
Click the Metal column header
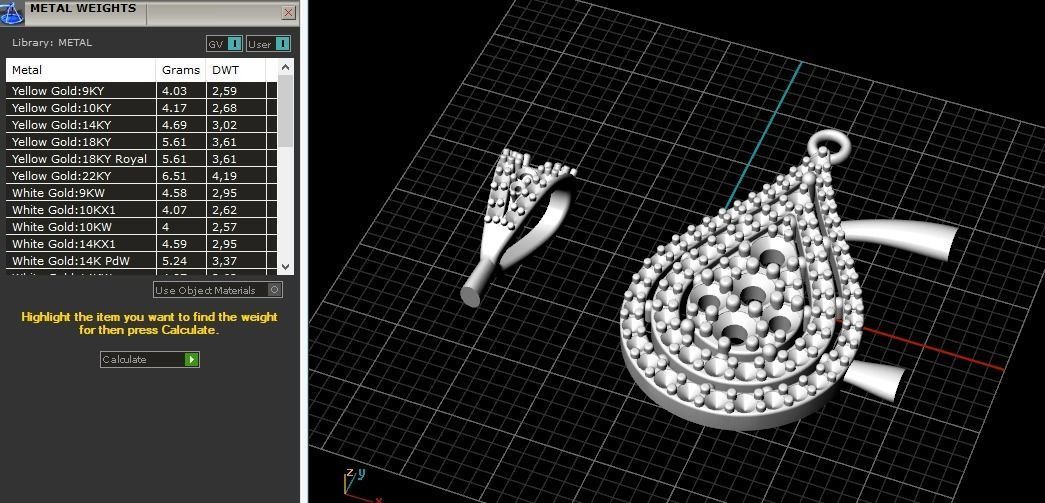[81, 70]
